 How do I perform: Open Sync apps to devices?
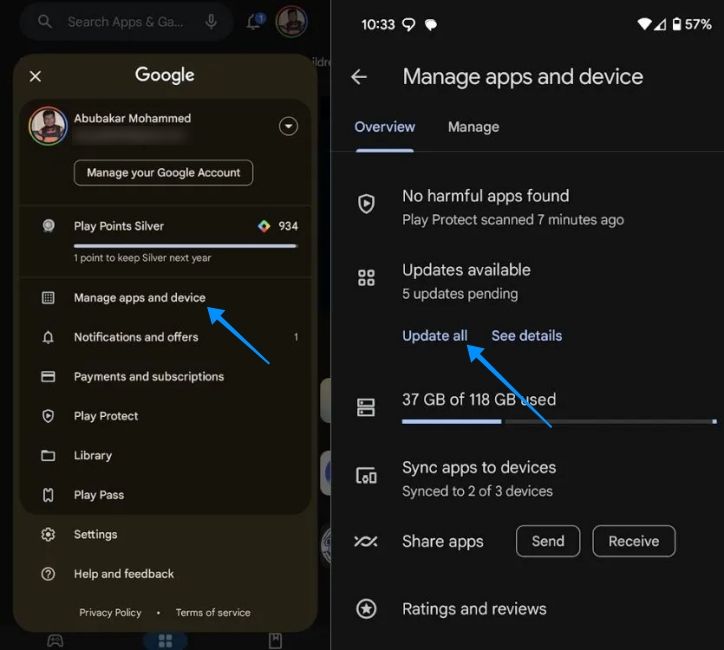(x=527, y=479)
